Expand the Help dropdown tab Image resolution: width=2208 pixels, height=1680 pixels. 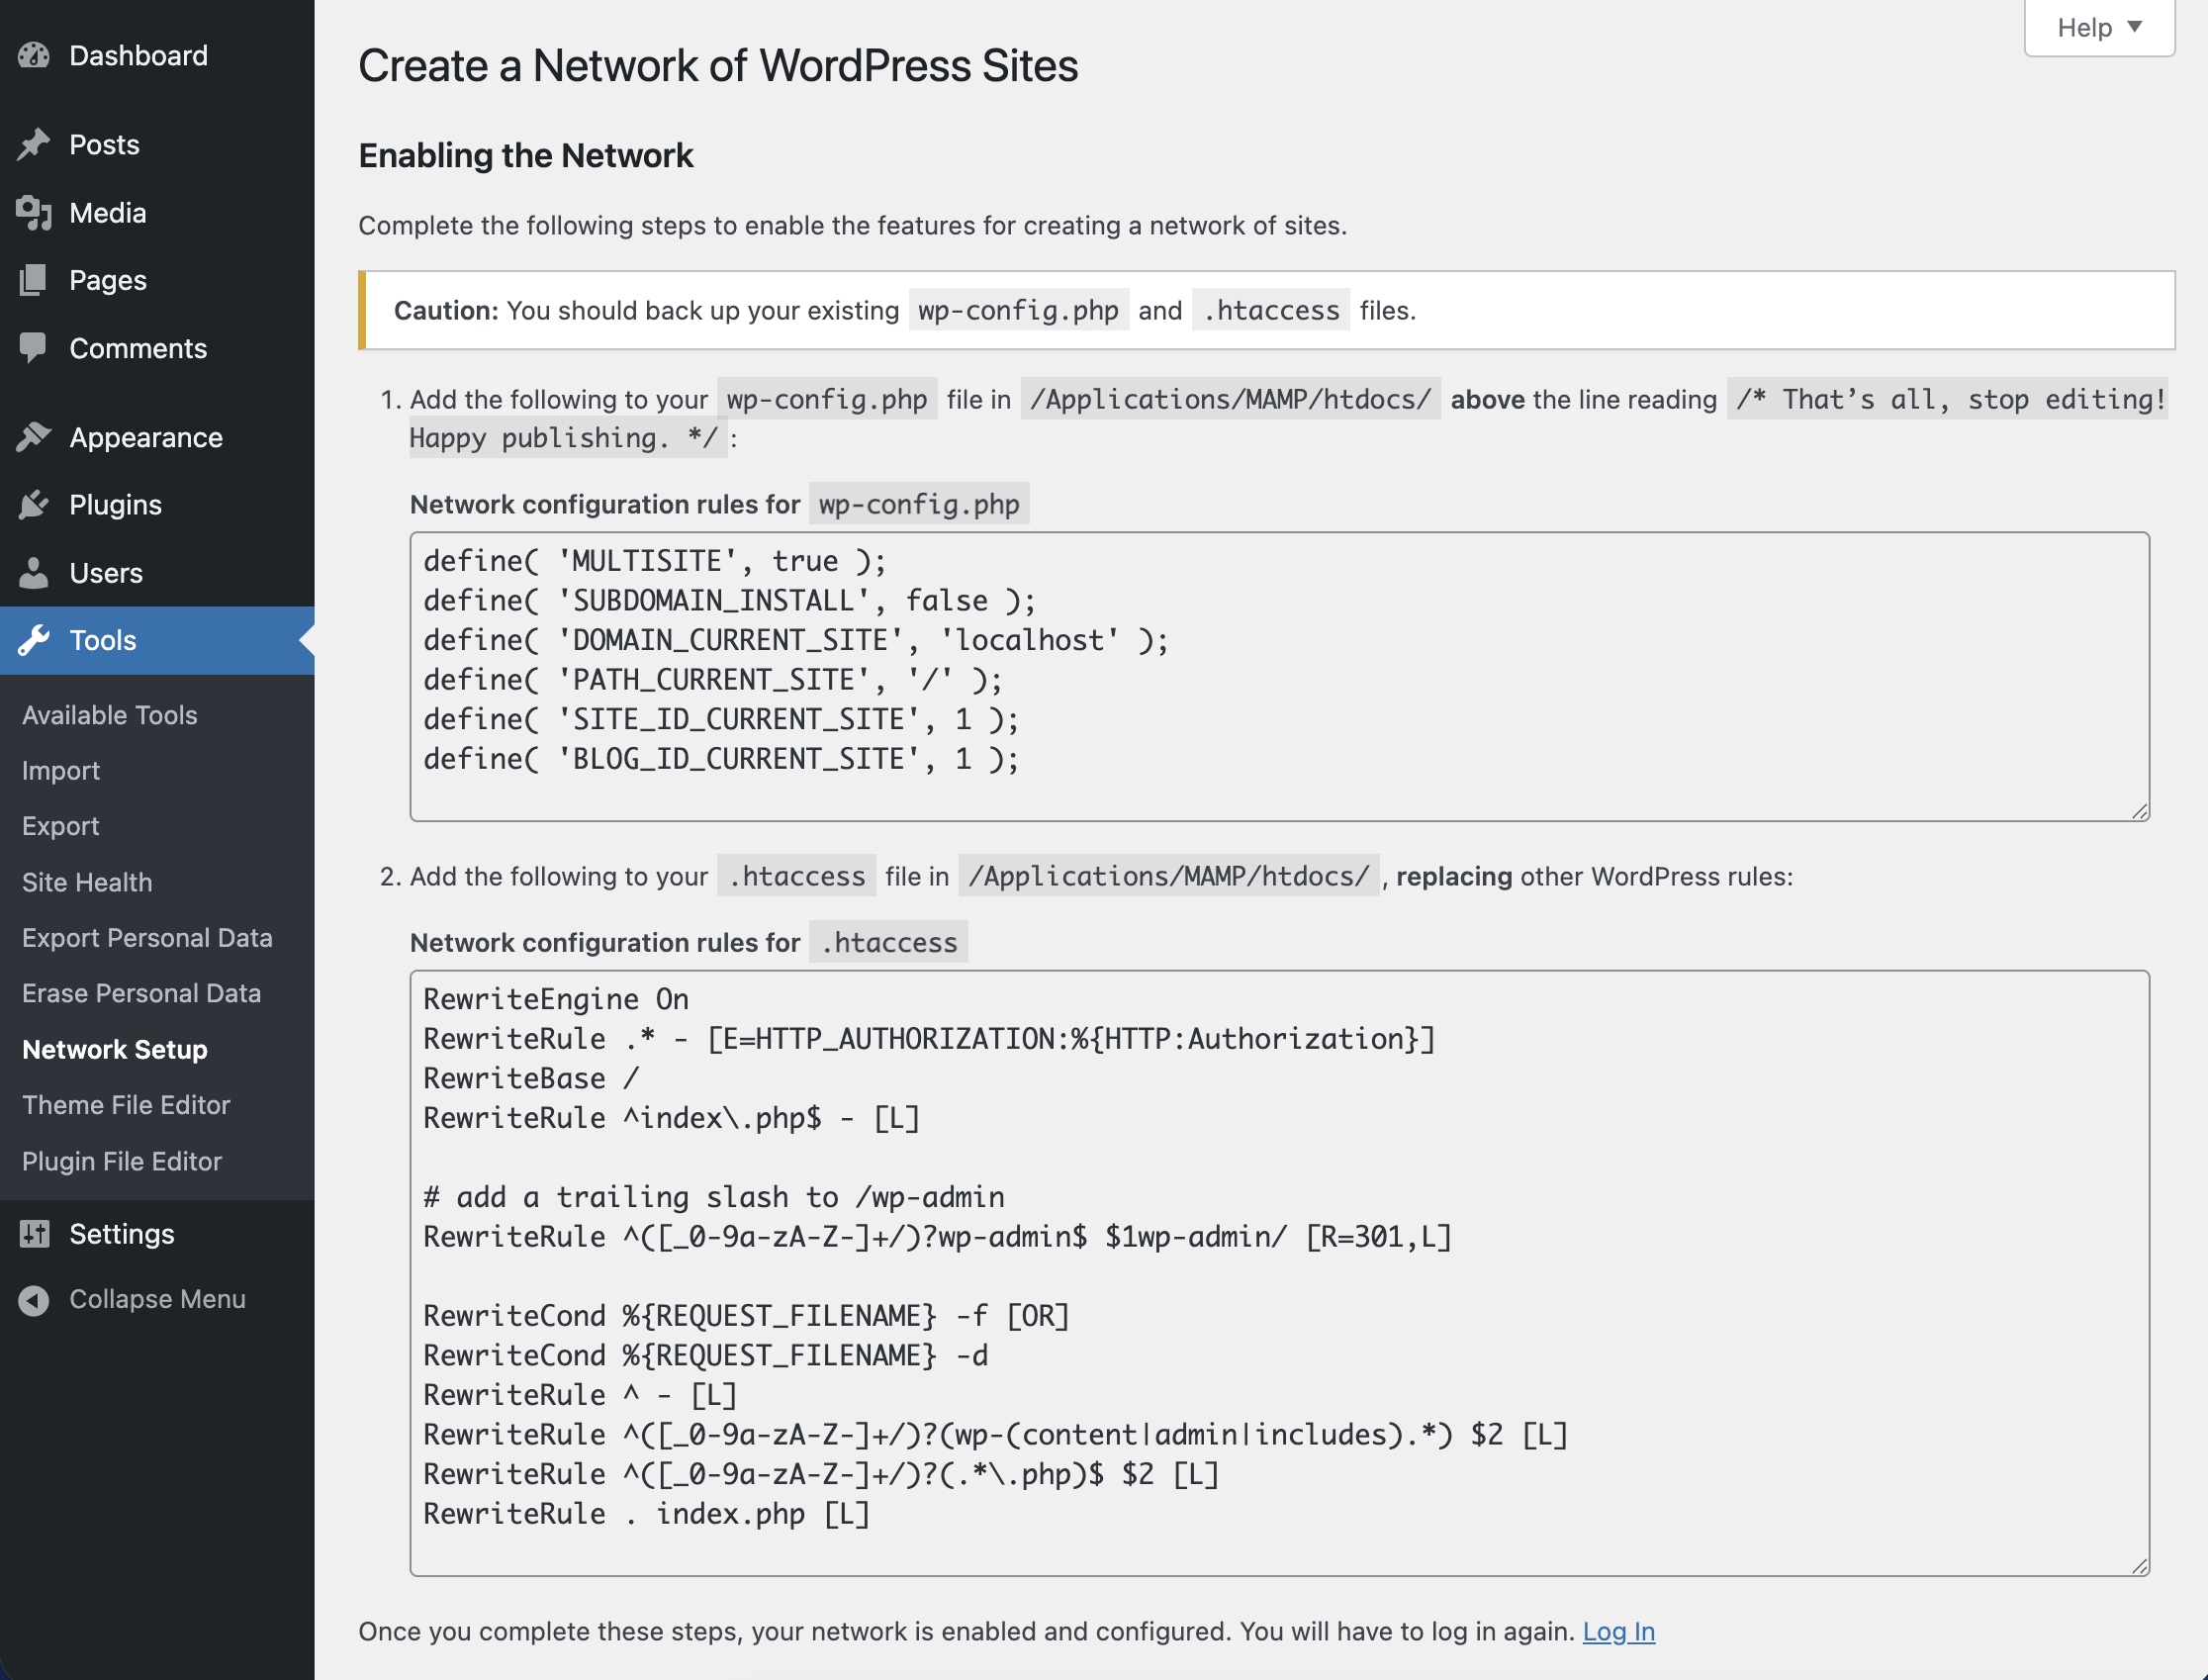[x=2098, y=28]
